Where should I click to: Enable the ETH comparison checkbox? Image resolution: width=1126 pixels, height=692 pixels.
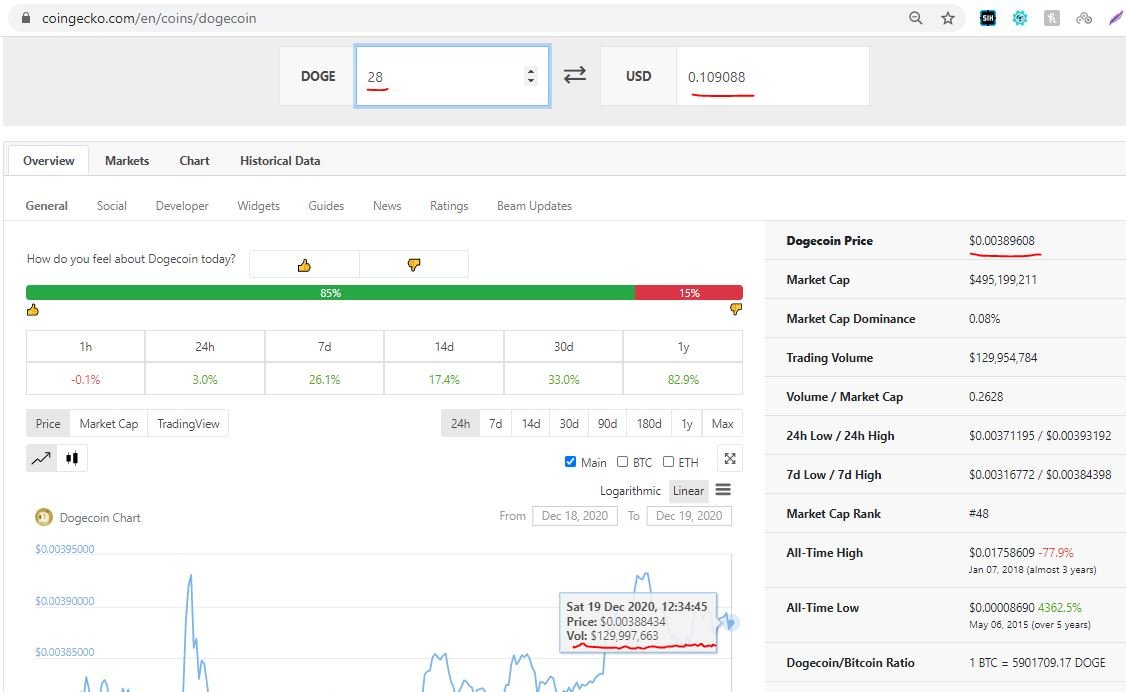[668, 462]
